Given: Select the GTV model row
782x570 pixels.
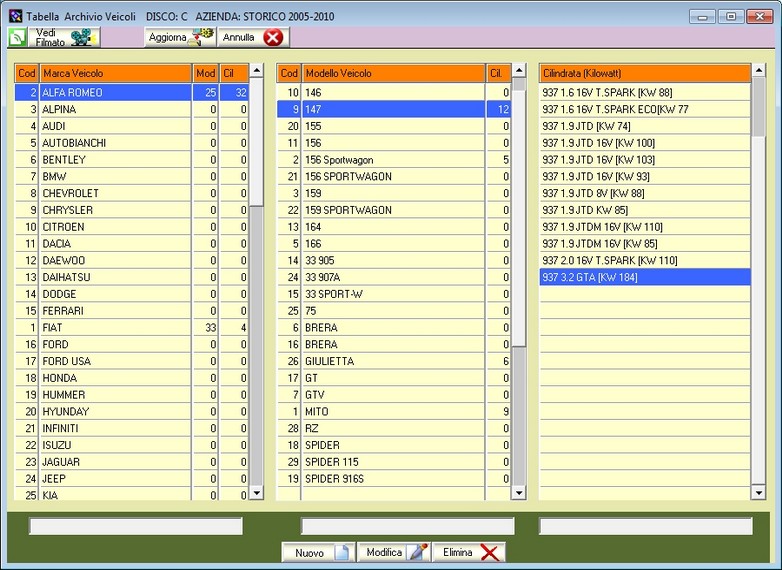Looking at the screenshot, I should [394, 395].
